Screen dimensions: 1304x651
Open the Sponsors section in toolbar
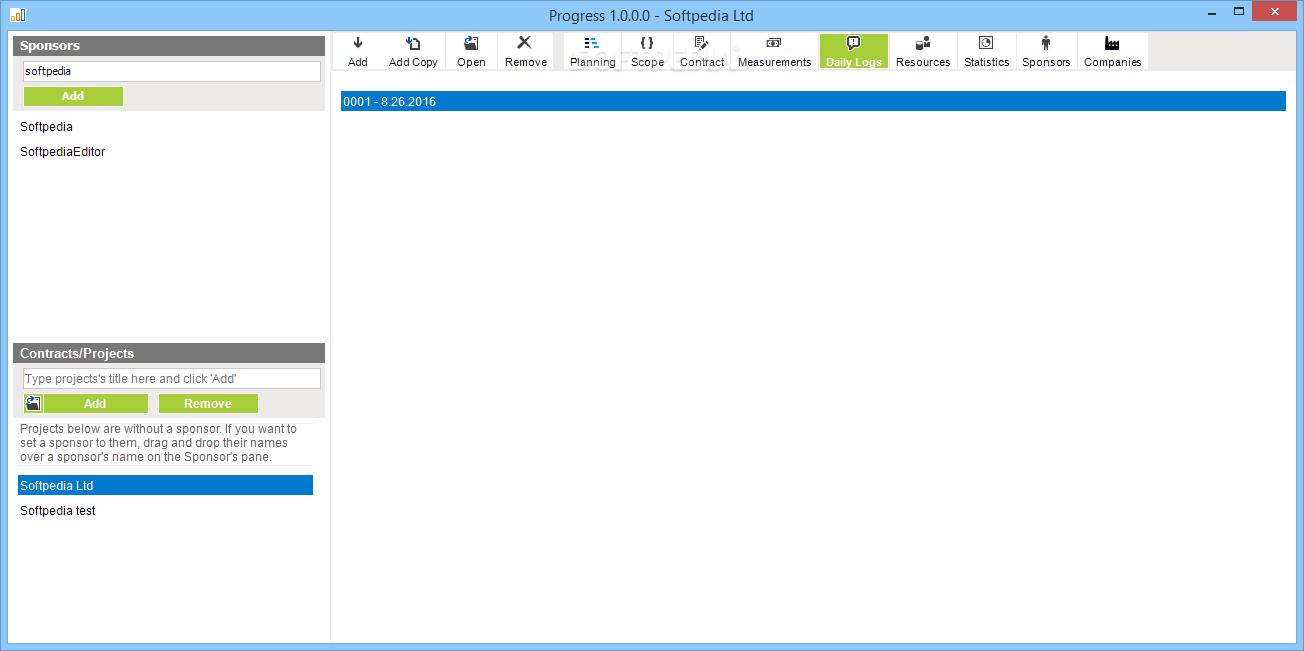pyautogui.click(x=1046, y=51)
